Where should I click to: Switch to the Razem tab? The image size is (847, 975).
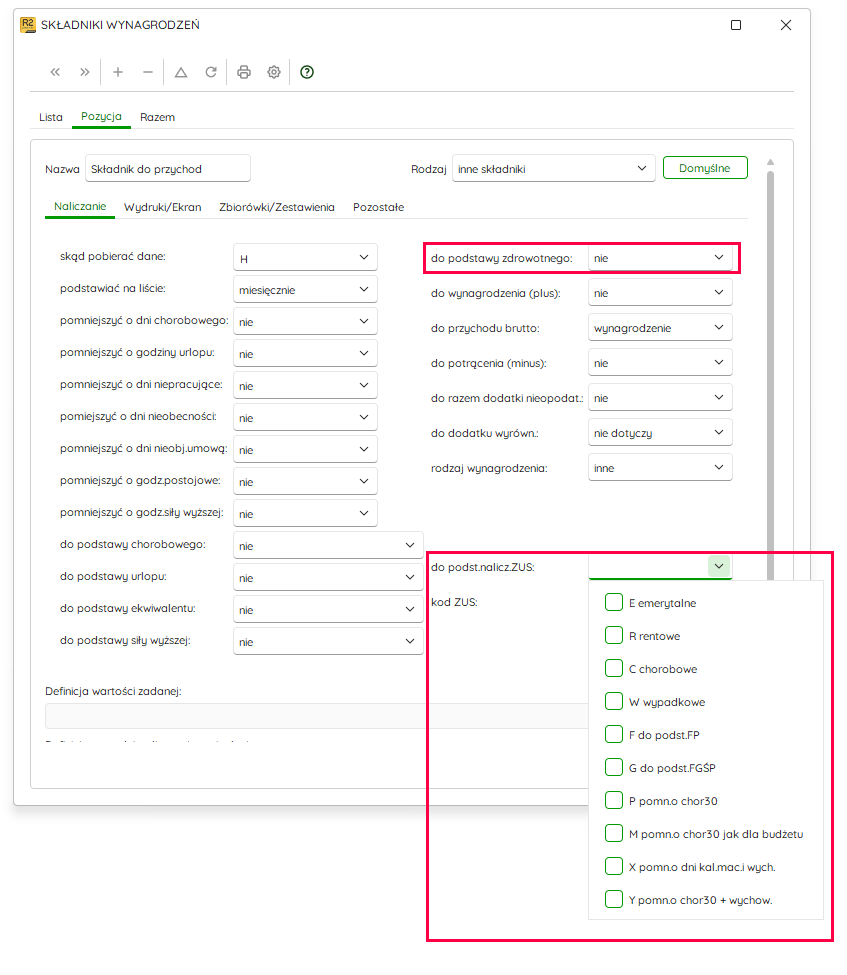point(157,117)
